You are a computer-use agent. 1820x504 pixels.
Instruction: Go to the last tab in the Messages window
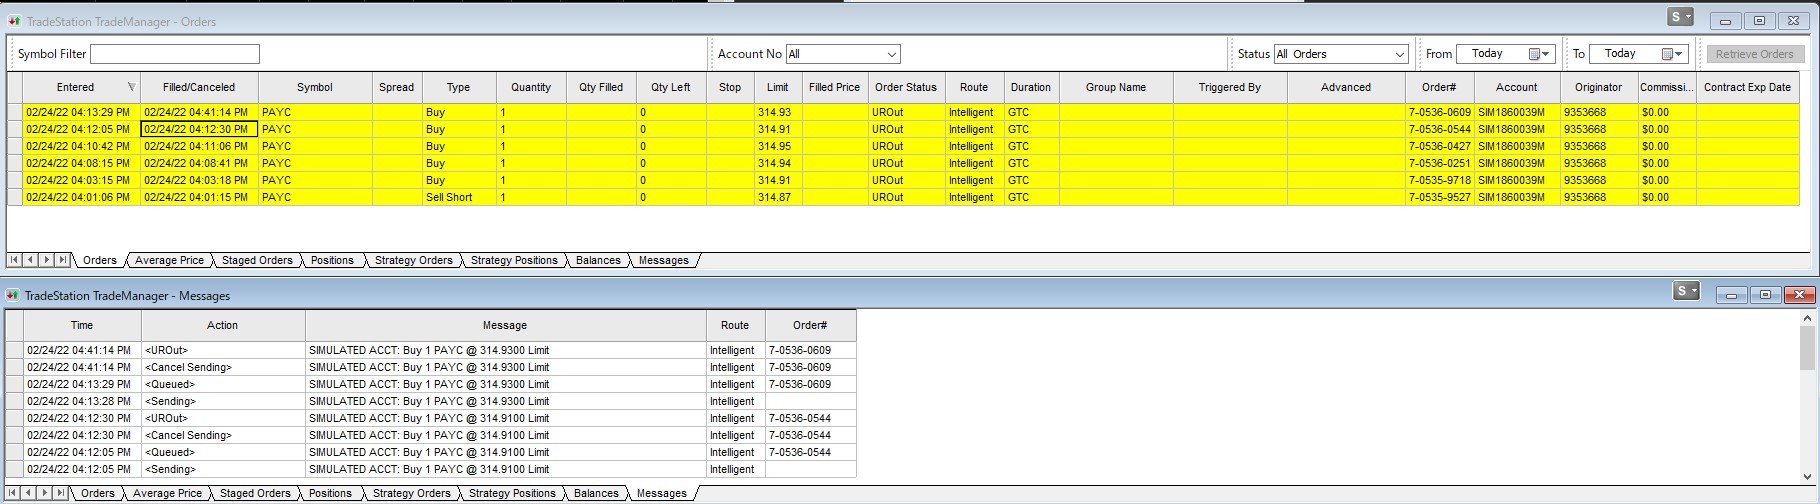pyautogui.click(x=62, y=493)
